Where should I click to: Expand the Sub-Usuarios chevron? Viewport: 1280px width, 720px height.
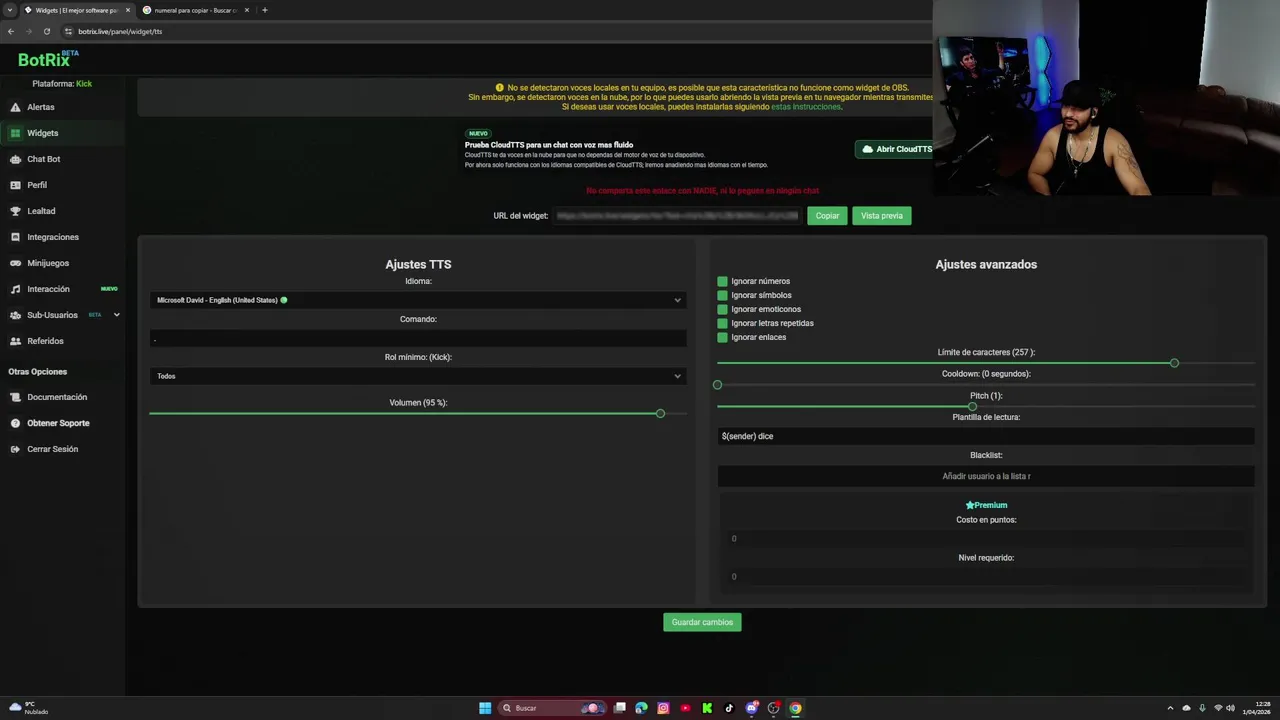[116, 315]
